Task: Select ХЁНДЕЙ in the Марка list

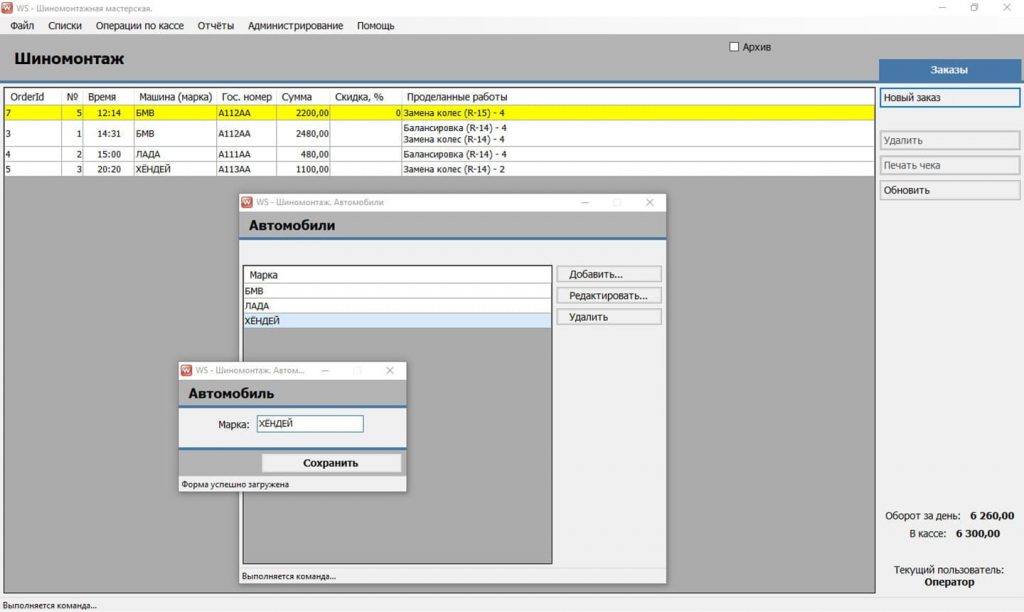Action: tap(397, 321)
